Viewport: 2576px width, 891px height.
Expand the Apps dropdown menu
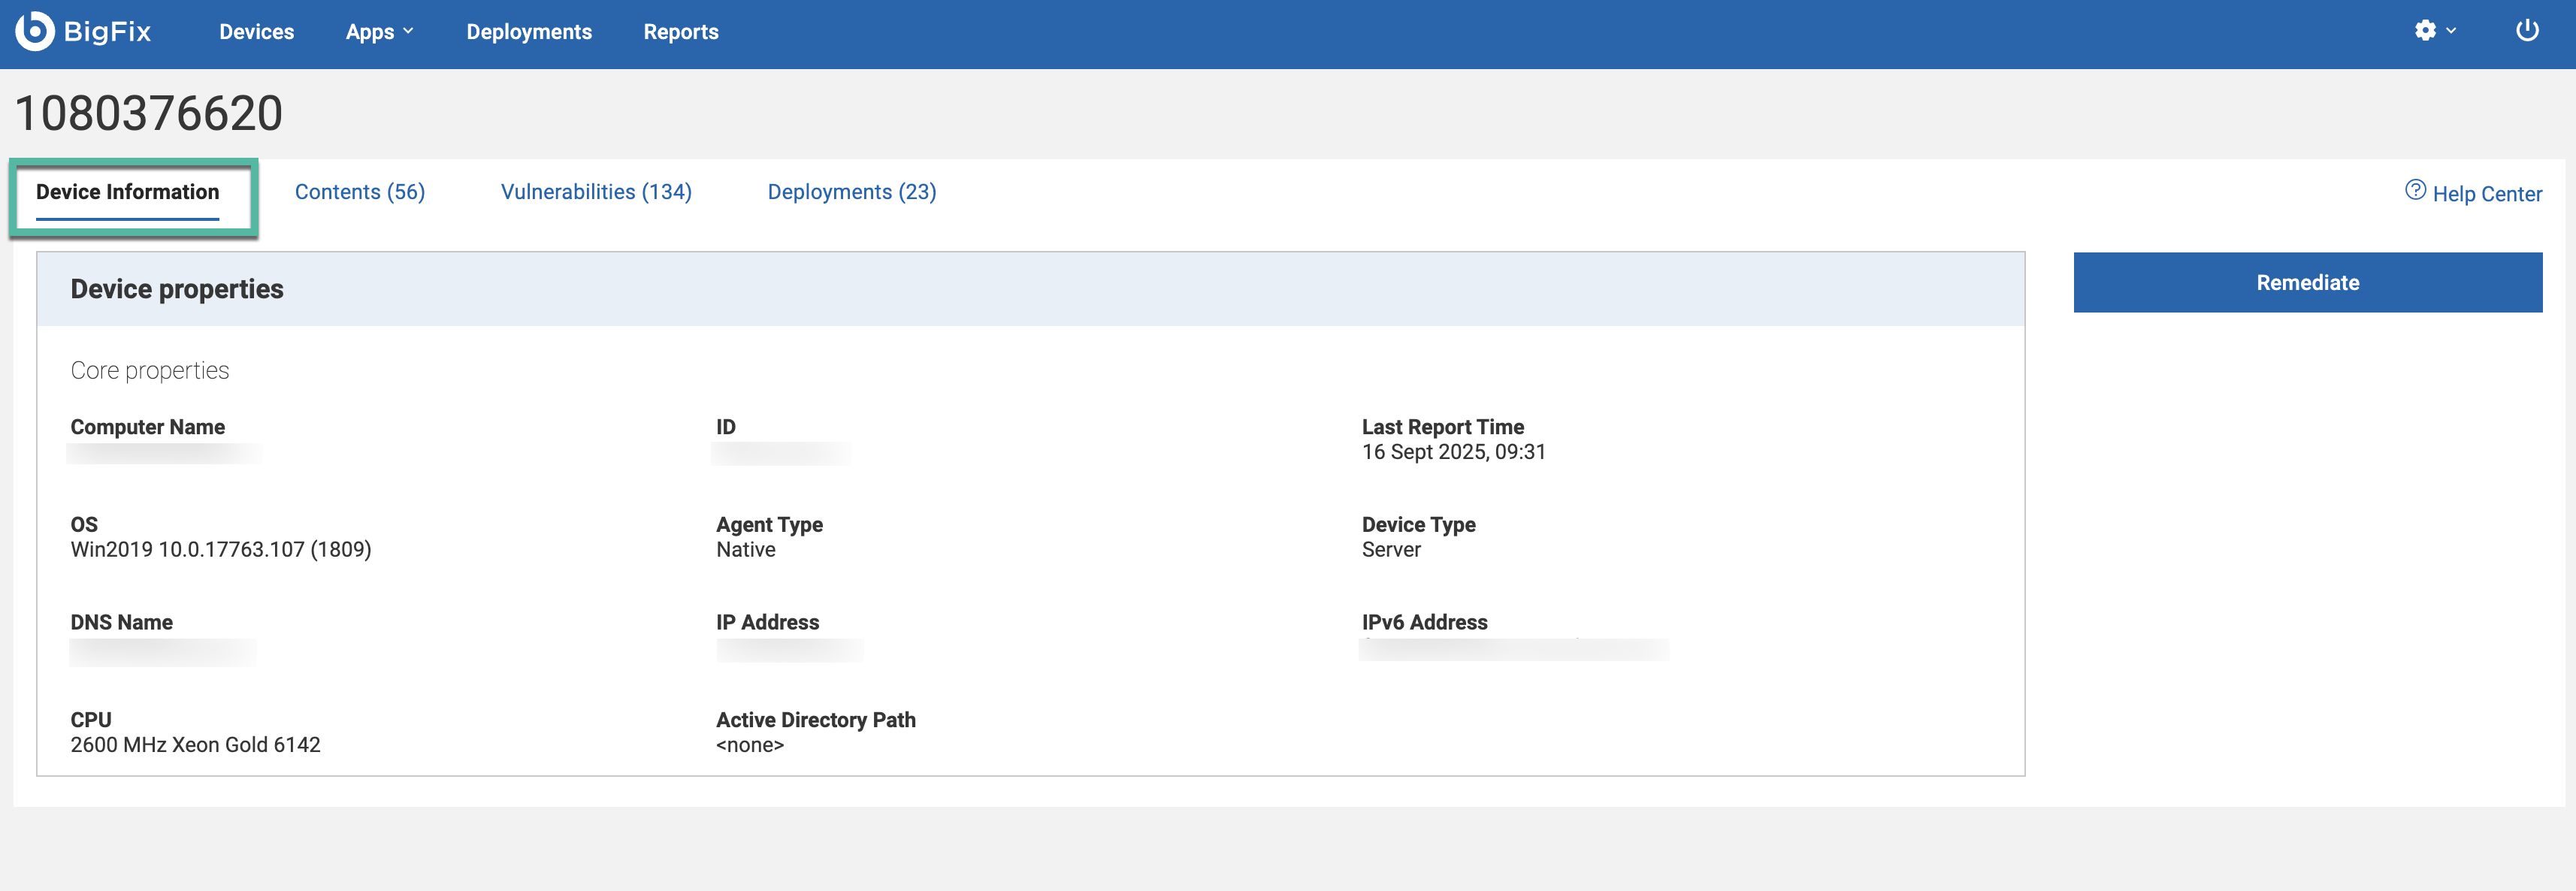pos(379,32)
